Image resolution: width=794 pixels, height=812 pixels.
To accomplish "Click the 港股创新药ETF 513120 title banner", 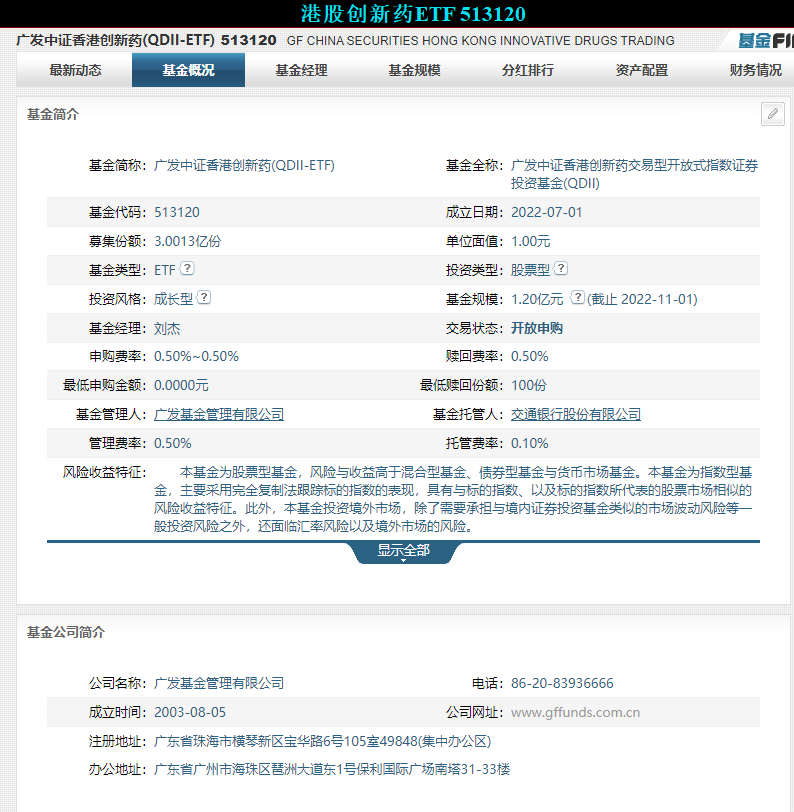I will 413,14.
